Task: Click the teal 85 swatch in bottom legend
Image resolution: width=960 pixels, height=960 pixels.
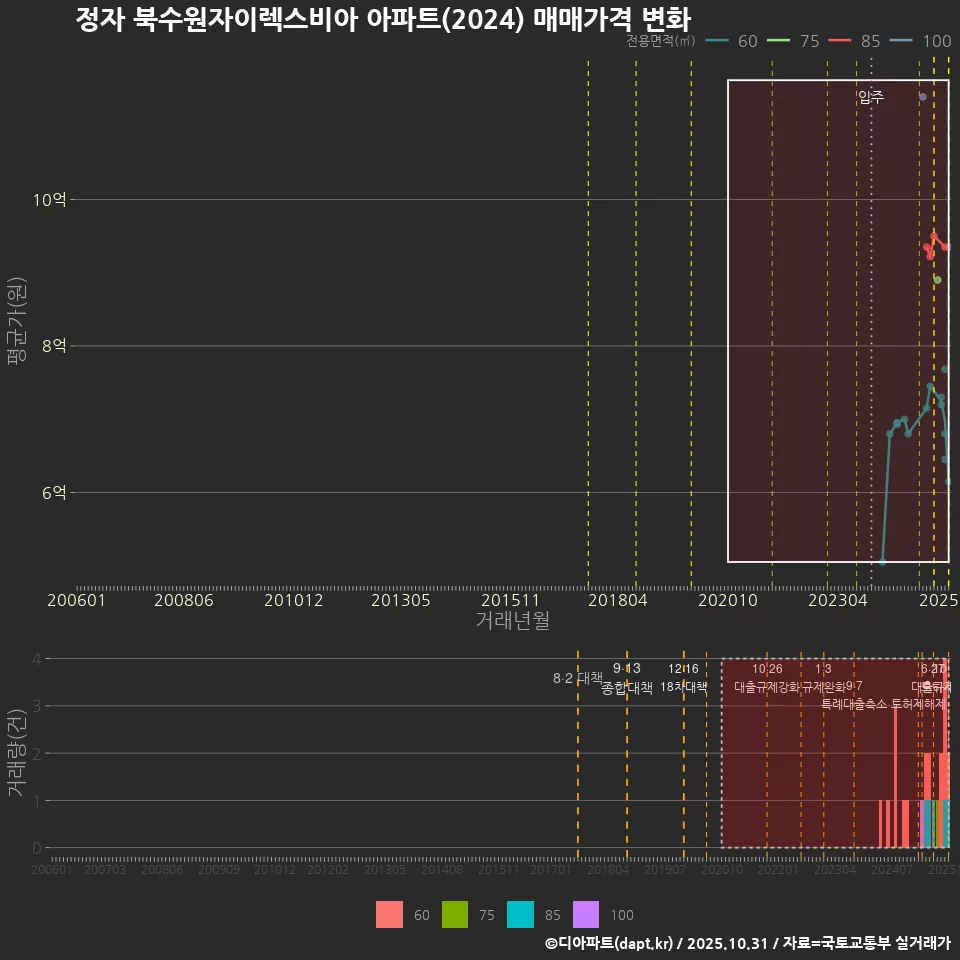Action: pyautogui.click(x=521, y=914)
